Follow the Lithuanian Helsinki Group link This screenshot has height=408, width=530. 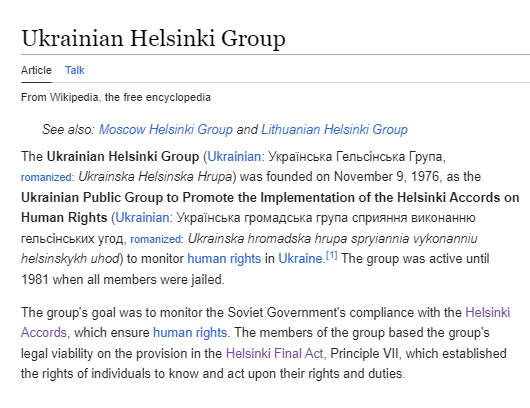click(334, 129)
